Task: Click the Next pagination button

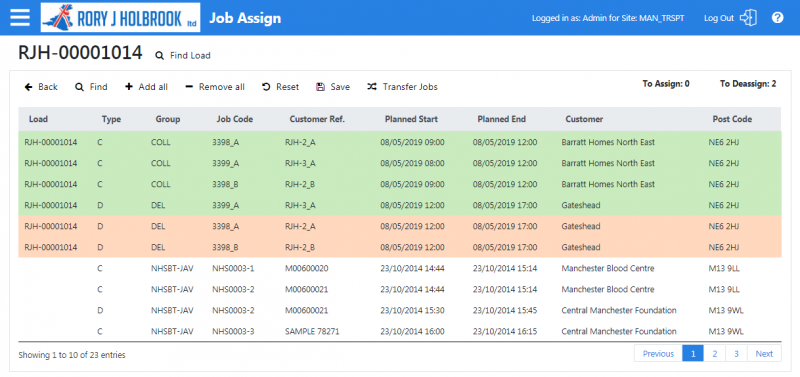Action: point(764,354)
